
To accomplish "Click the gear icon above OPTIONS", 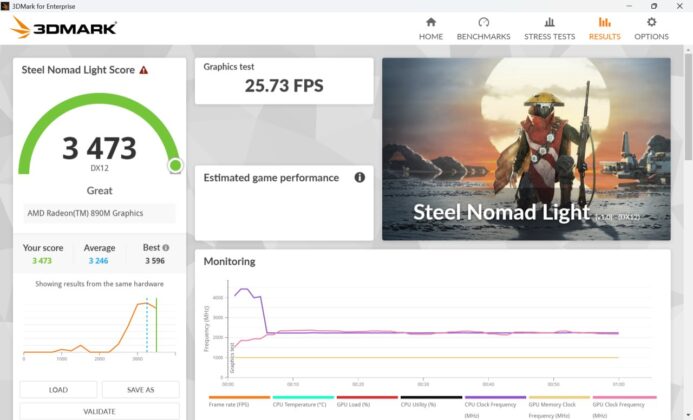I will click(x=651, y=22).
